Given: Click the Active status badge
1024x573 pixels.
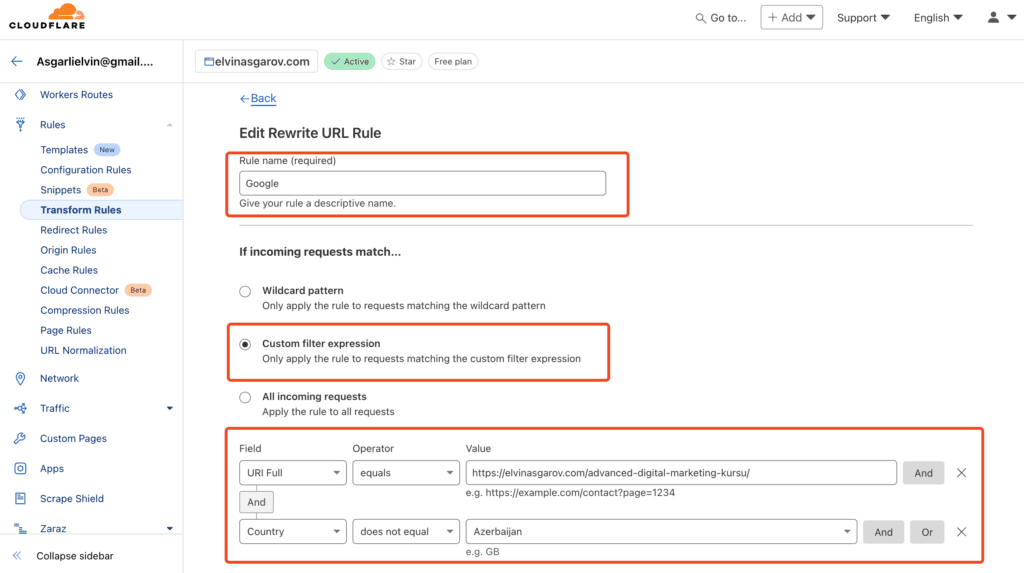Looking at the screenshot, I should pos(349,61).
